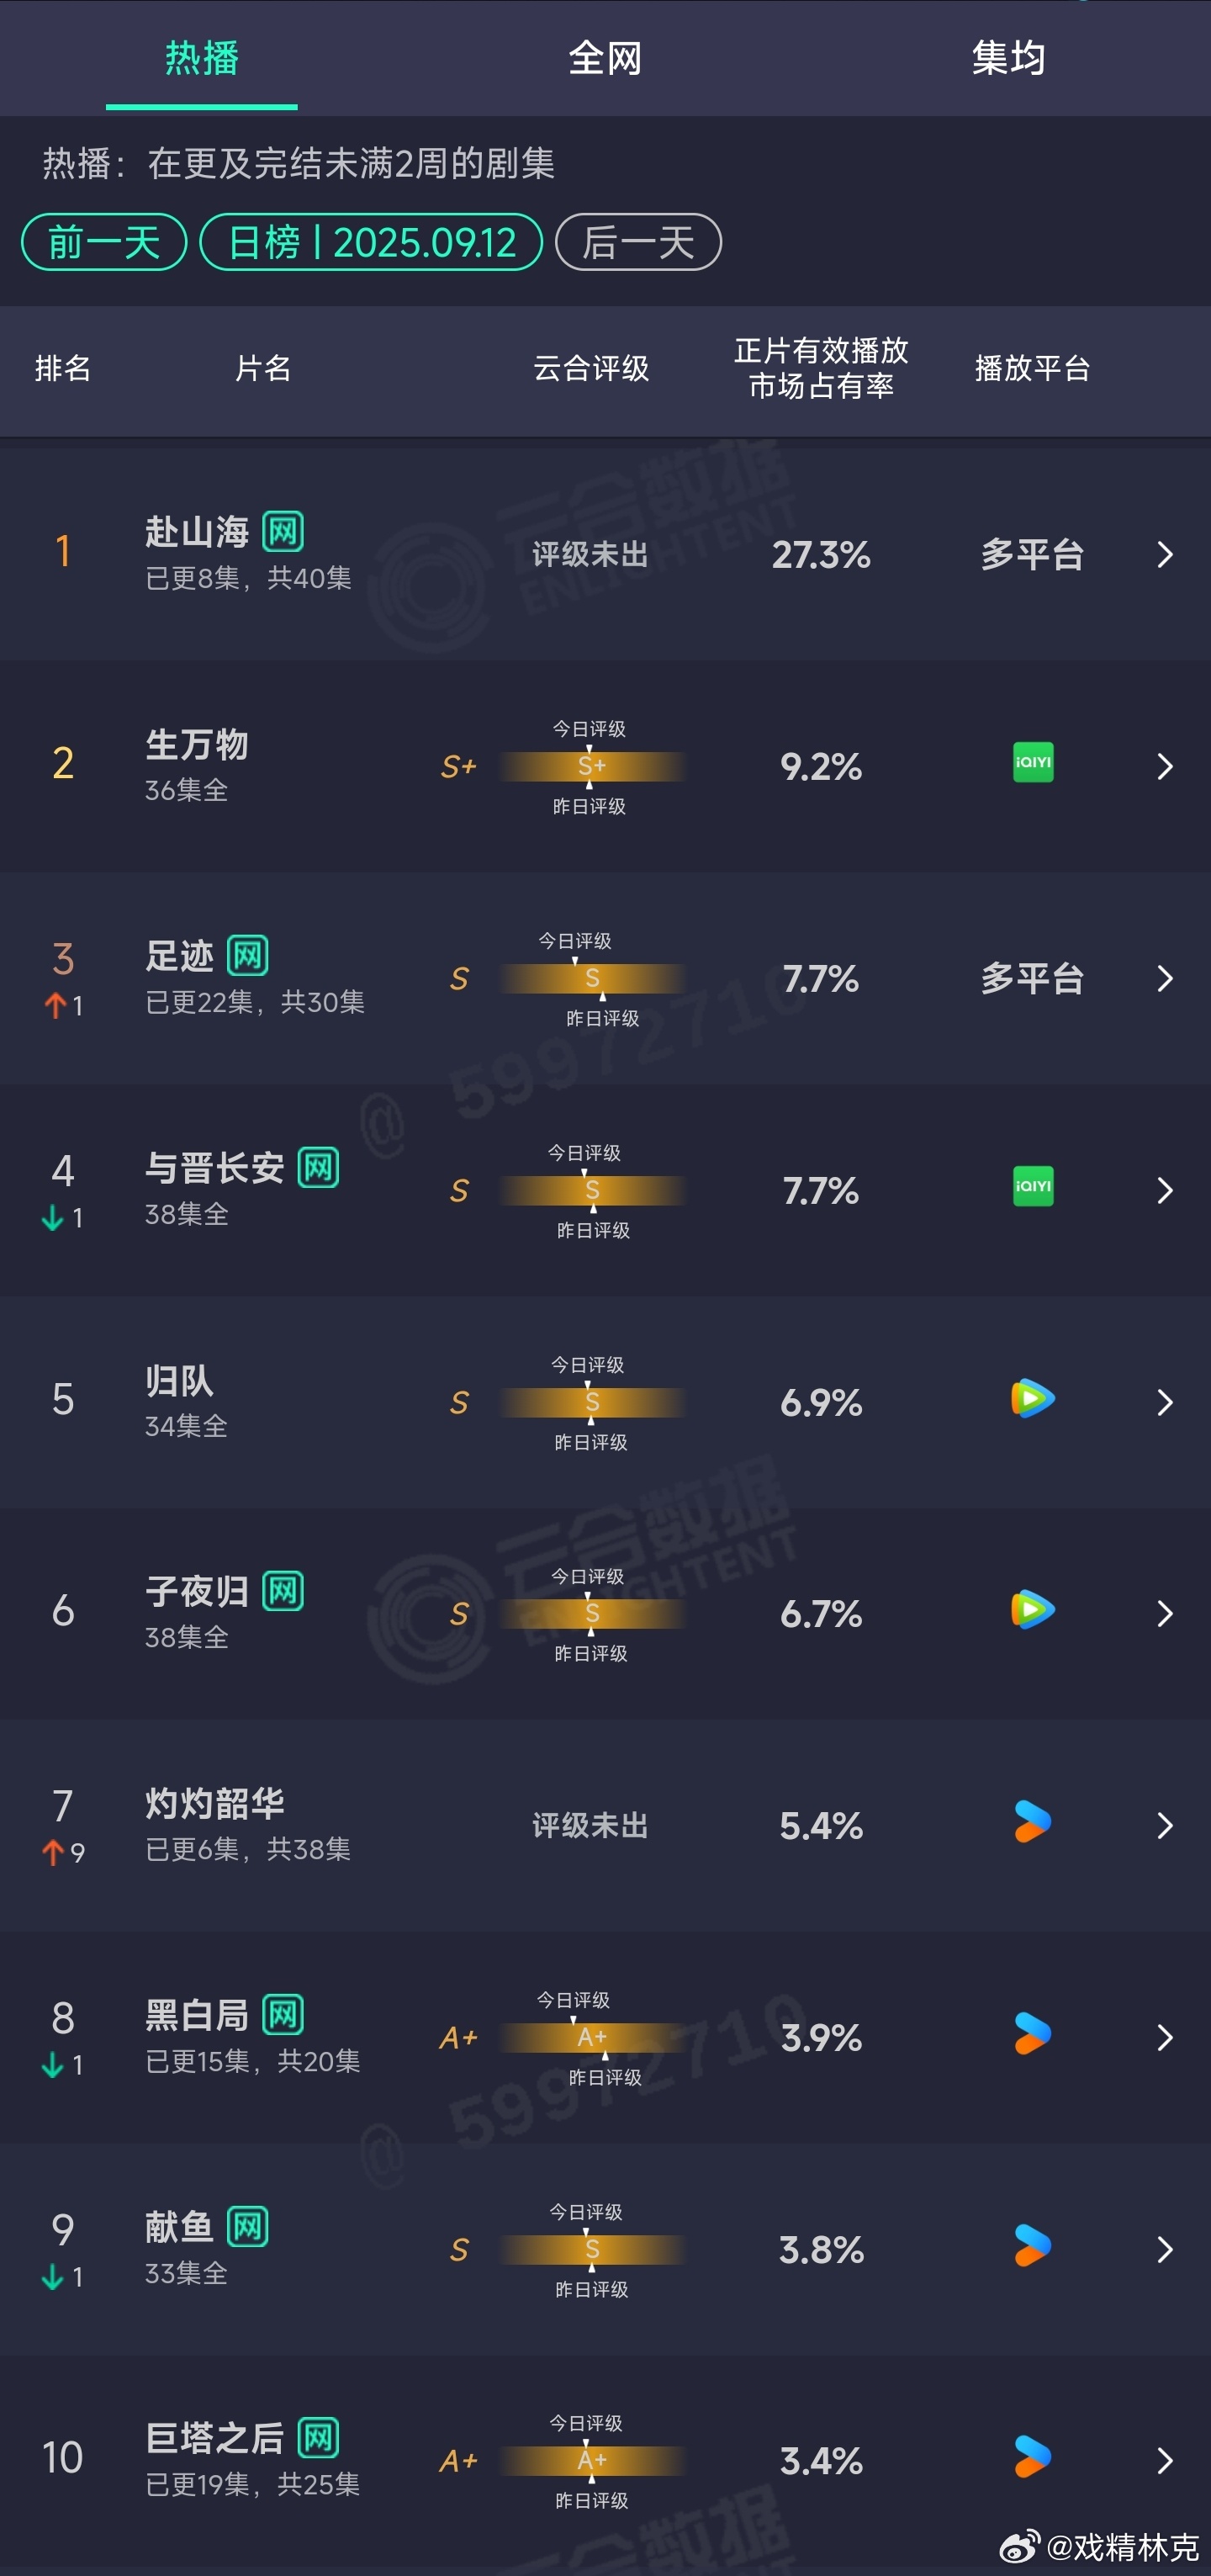Viewport: 1211px width, 2576px height.
Task: Expand 巨塔之后 row chevron arrow
Action: [x=1165, y=2461]
